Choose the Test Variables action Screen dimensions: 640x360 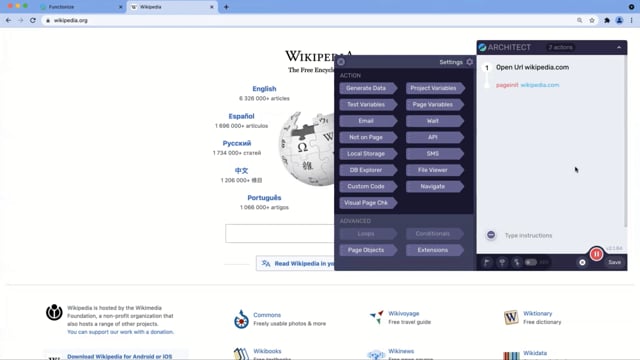tap(368, 104)
